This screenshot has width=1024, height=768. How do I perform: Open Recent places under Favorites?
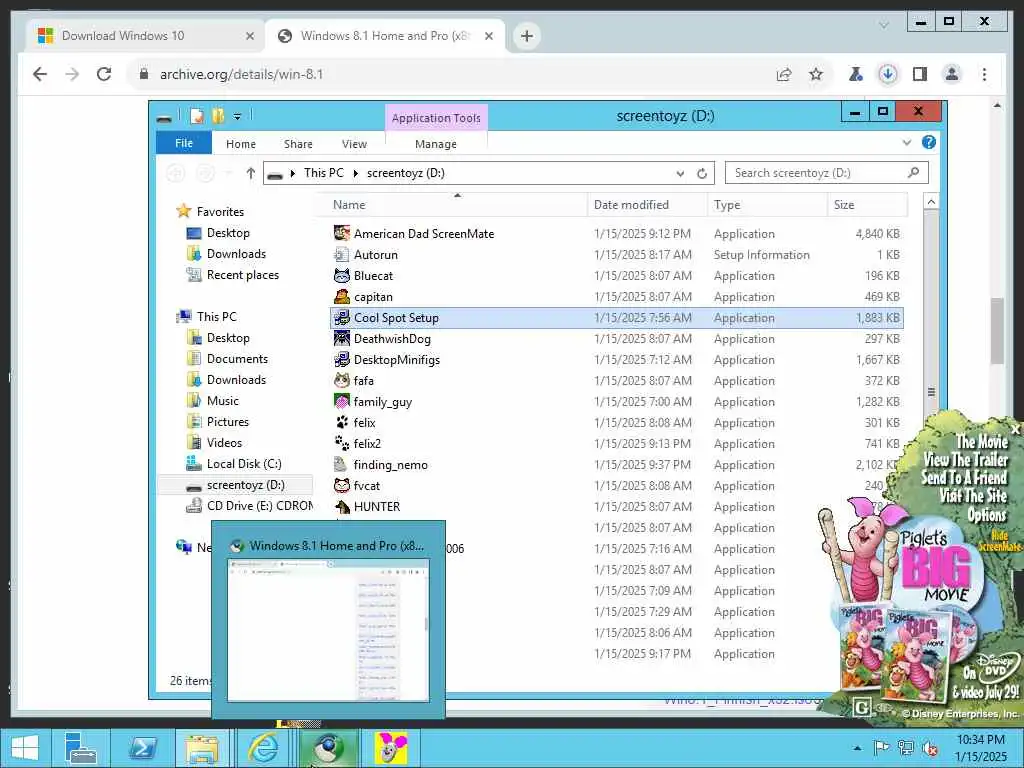coord(242,275)
